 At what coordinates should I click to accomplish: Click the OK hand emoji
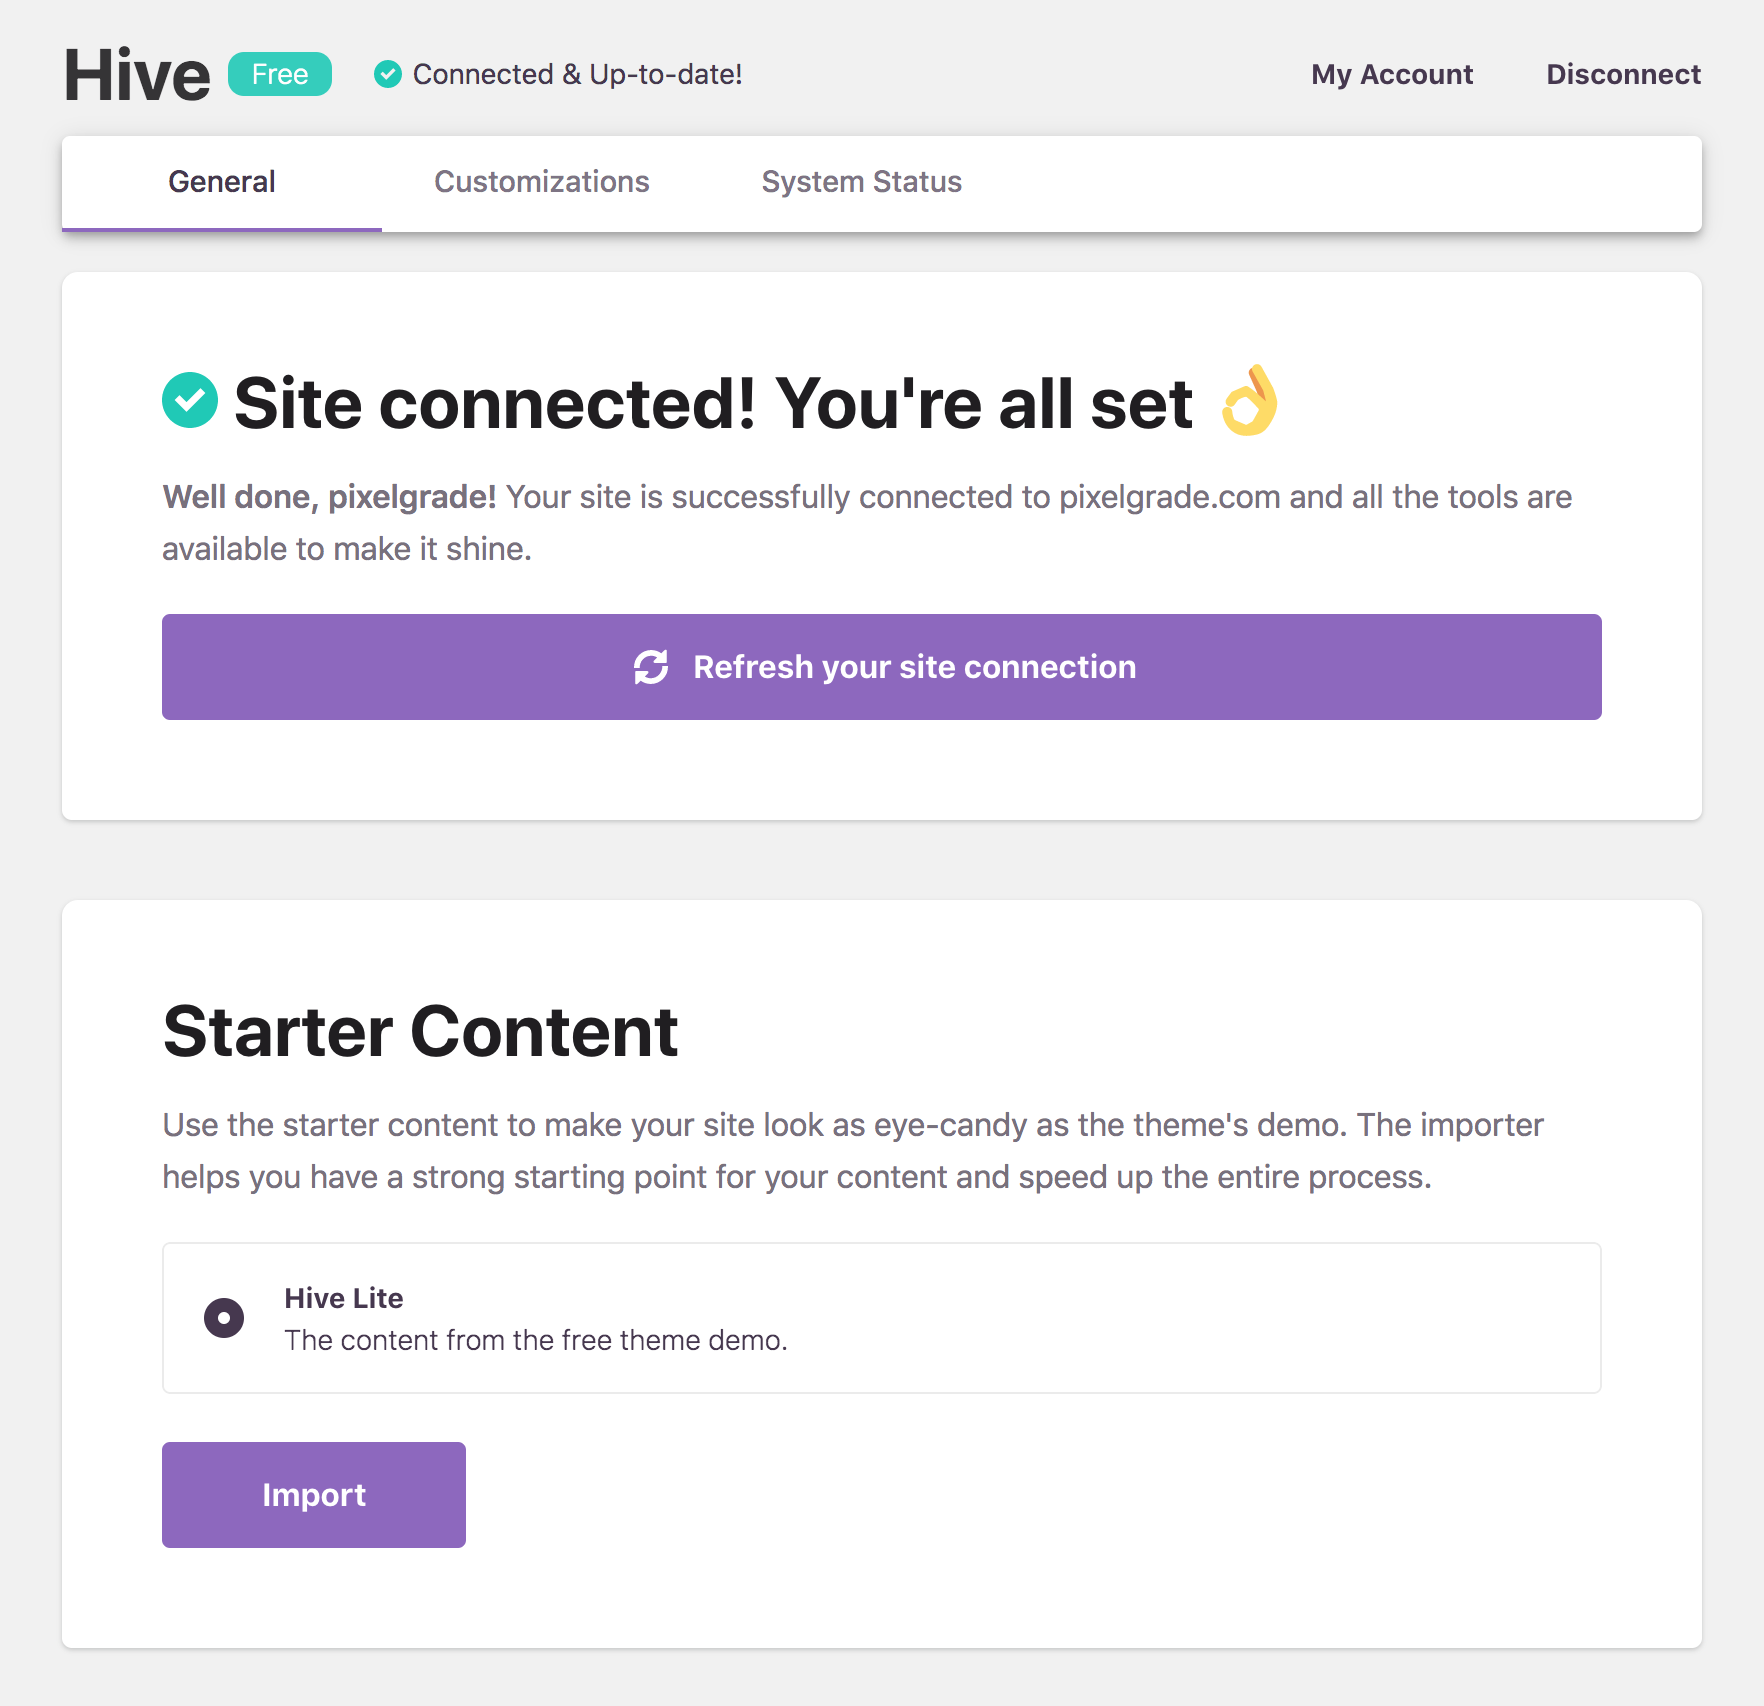1250,401
